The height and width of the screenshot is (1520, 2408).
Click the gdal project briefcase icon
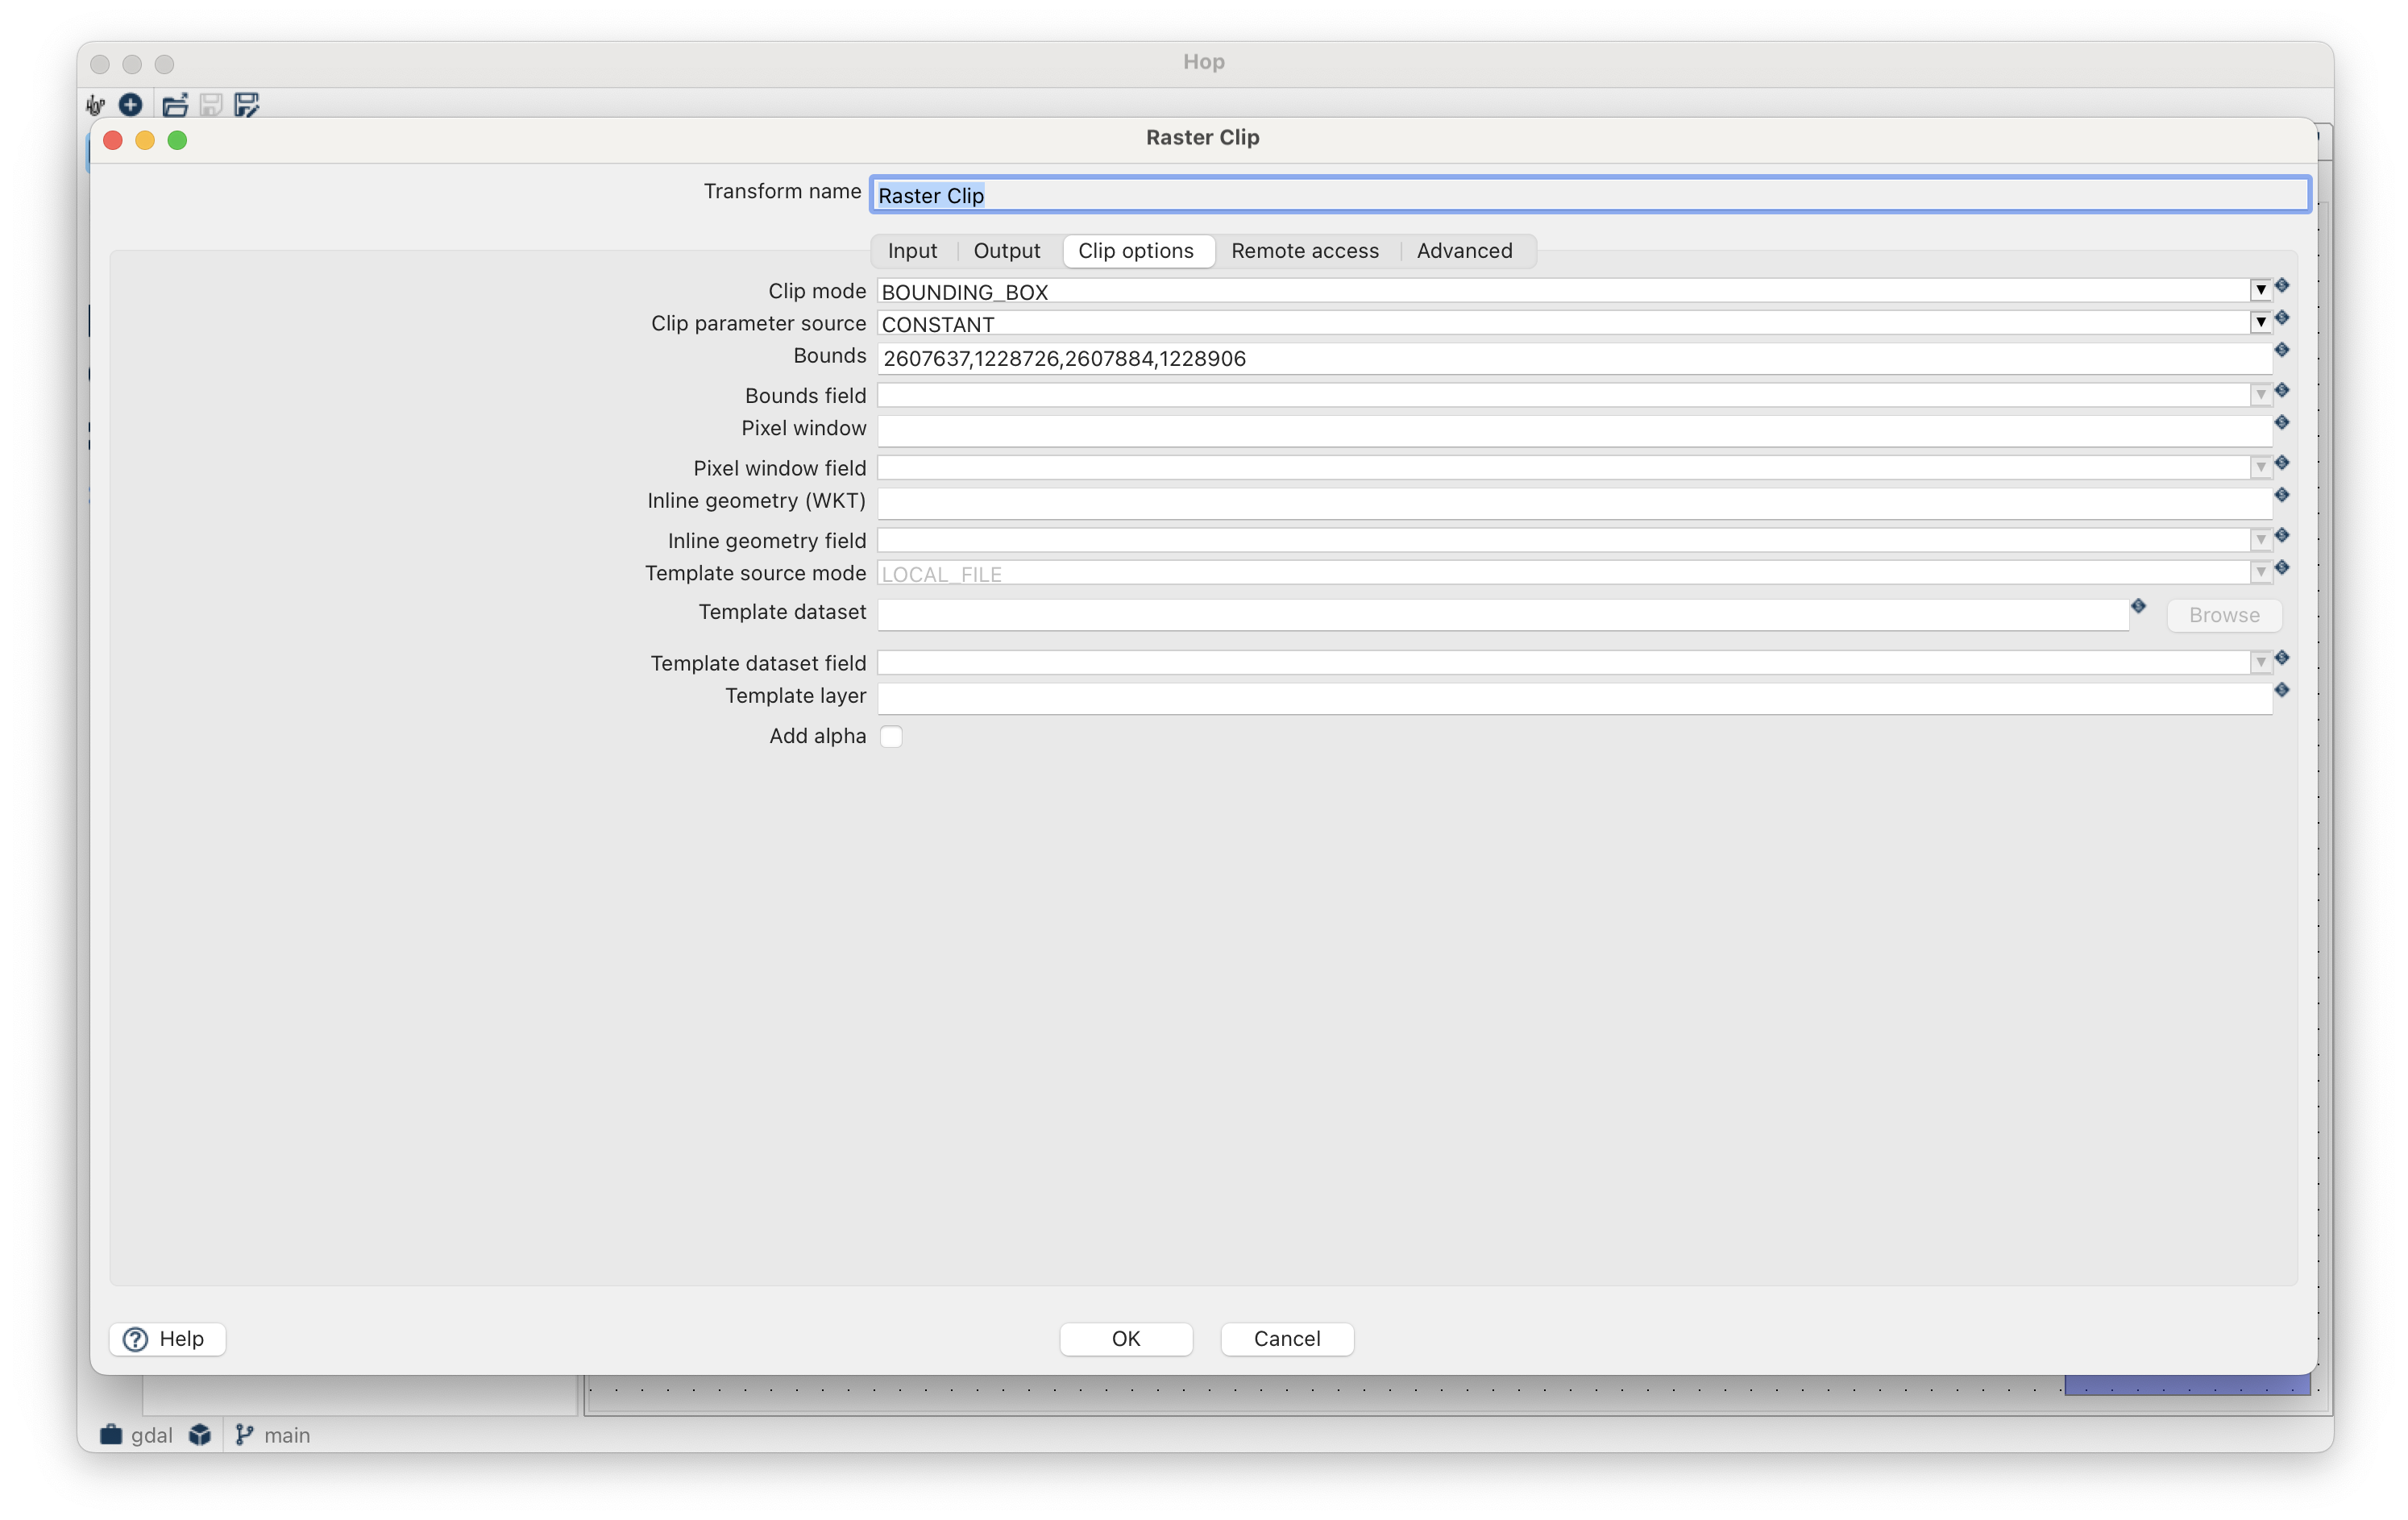click(111, 1435)
